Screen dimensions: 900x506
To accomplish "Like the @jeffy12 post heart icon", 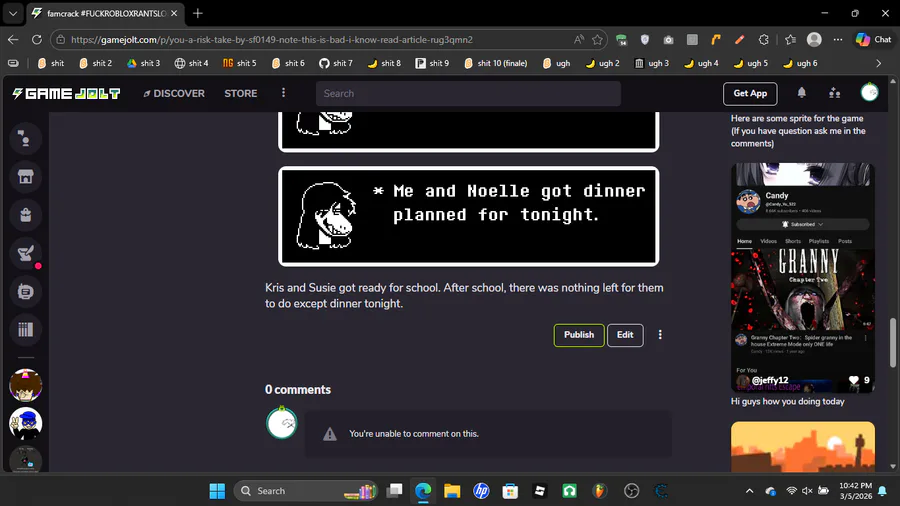I will 854,380.
